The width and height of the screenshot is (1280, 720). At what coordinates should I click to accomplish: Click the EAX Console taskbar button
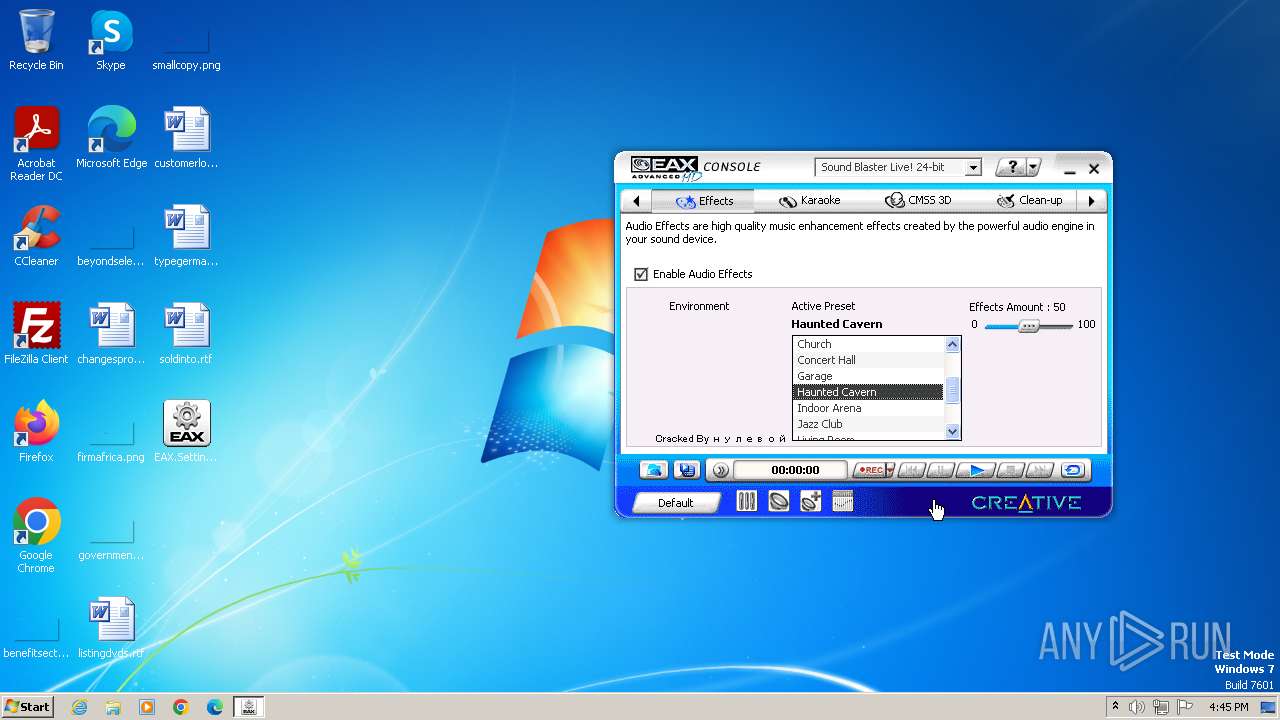coord(249,707)
